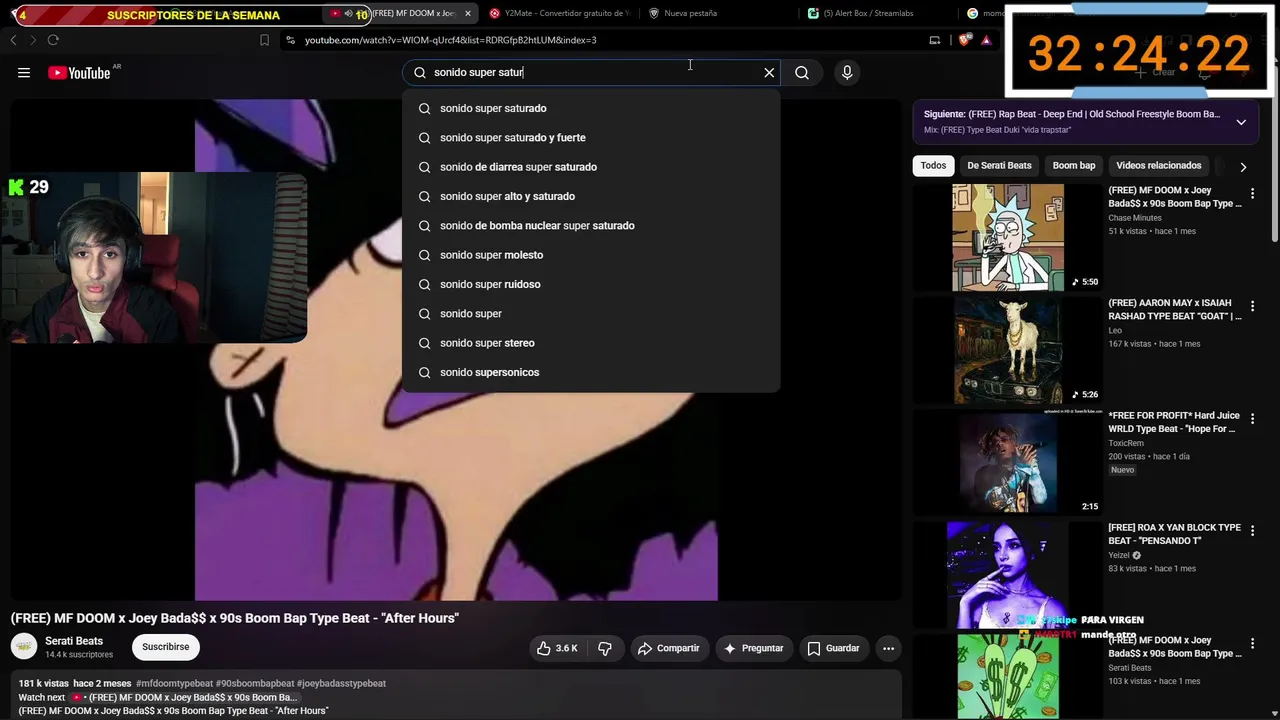The width and height of the screenshot is (1280, 720).
Task: Open Brave Shields lion icon
Action: pos(964,40)
